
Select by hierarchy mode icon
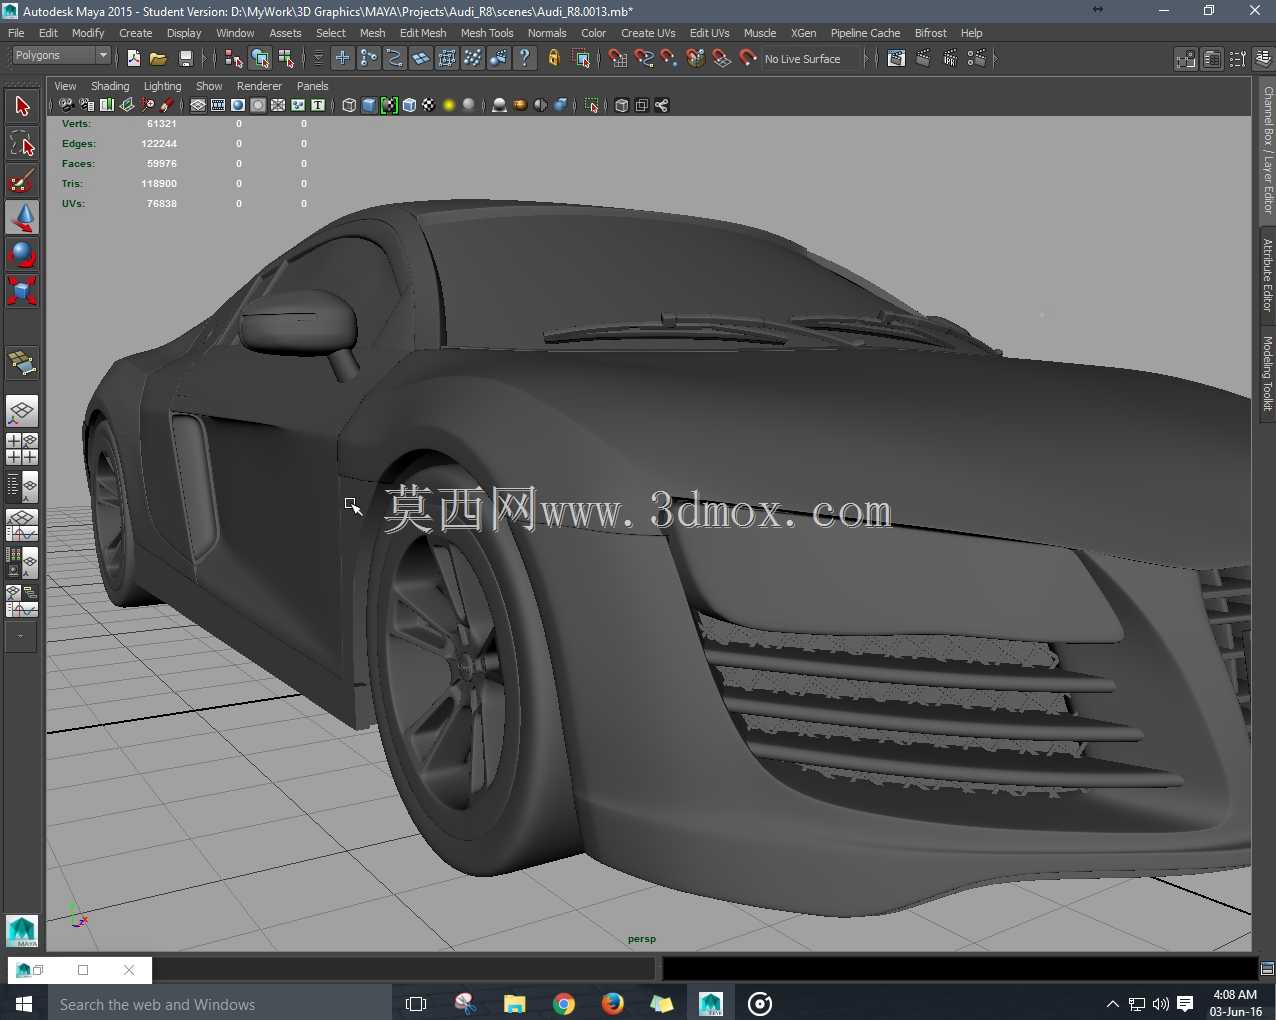click(234, 59)
